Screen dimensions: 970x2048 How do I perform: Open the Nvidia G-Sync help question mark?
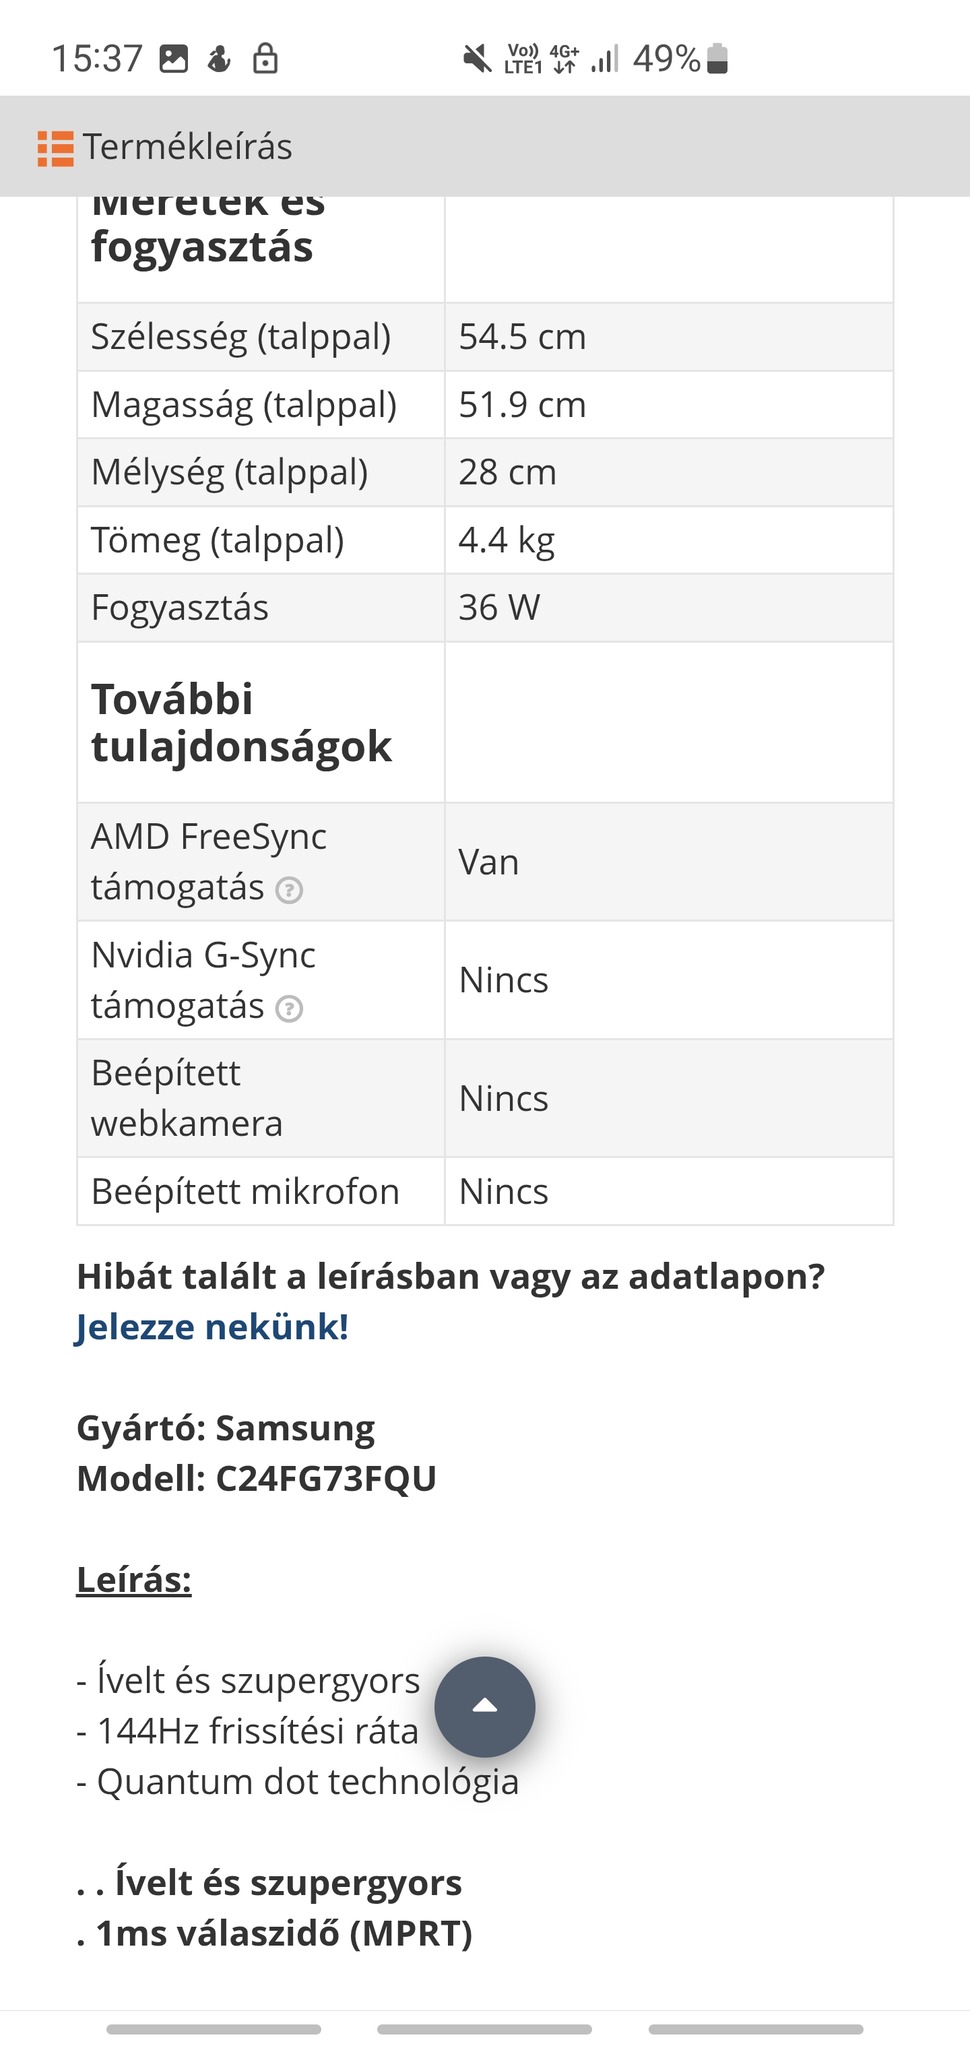pyautogui.click(x=289, y=1008)
